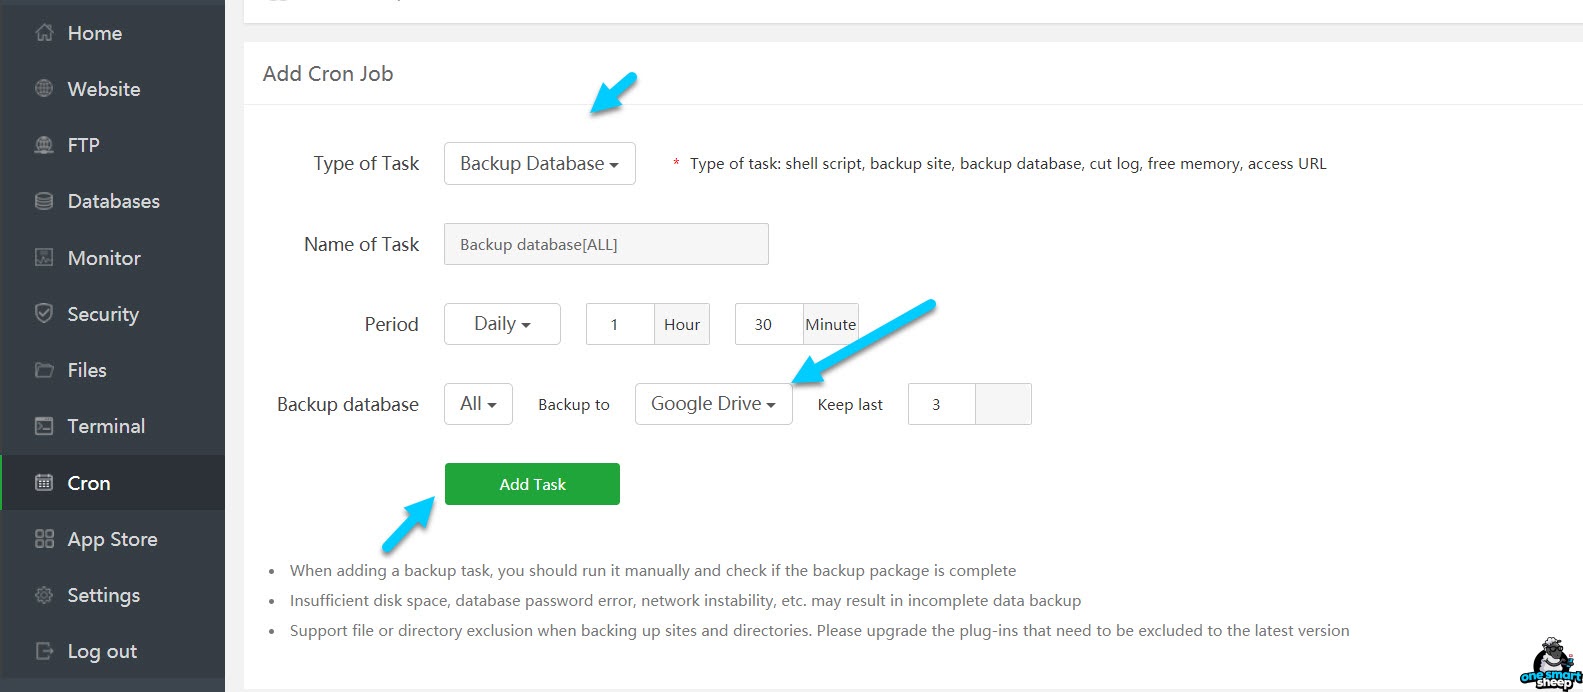Open the Files manager label
Screen dimensions: 1583x692
pos(87,370)
